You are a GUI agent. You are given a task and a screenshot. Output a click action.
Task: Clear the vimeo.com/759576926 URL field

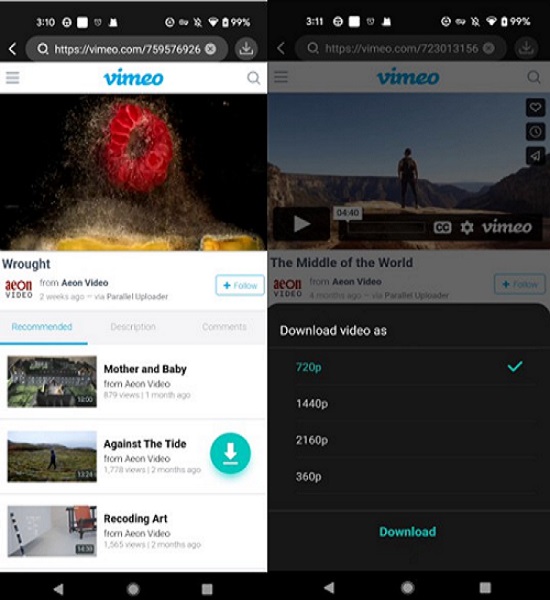211,49
